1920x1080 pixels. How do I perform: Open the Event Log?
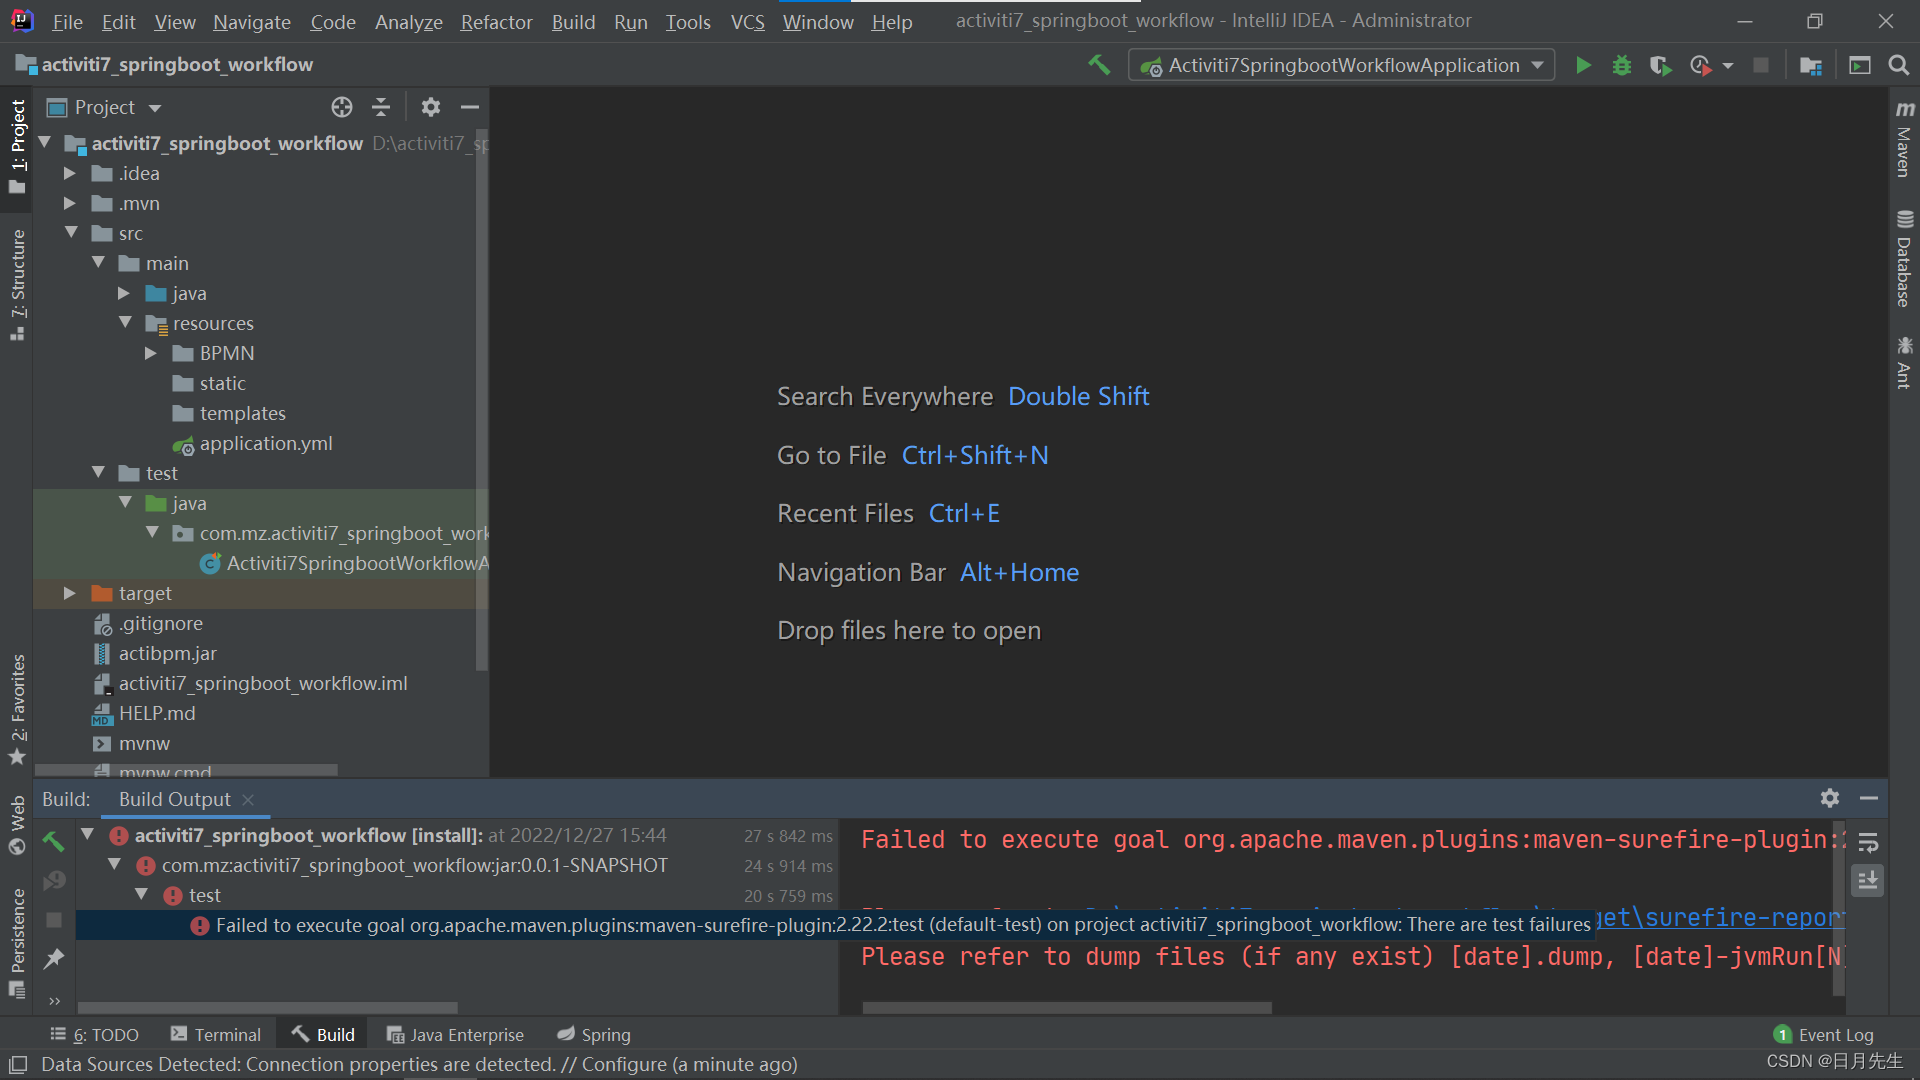pos(1835,1034)
